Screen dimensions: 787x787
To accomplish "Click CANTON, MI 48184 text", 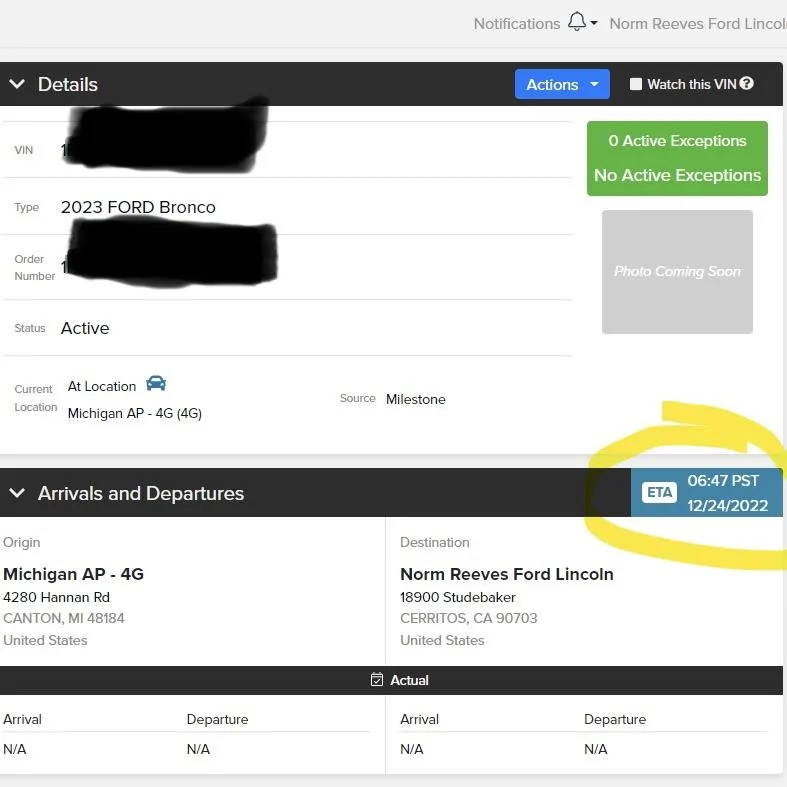I will [64, 618].
